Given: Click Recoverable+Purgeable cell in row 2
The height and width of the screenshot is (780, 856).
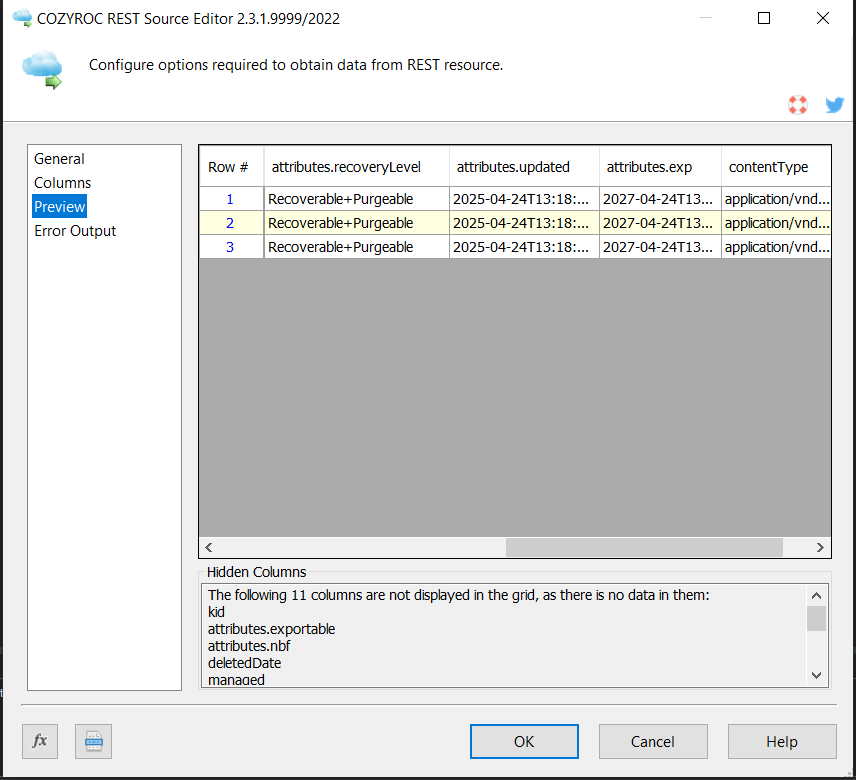Looking at the screenshot, I should [x=356, y=223].
